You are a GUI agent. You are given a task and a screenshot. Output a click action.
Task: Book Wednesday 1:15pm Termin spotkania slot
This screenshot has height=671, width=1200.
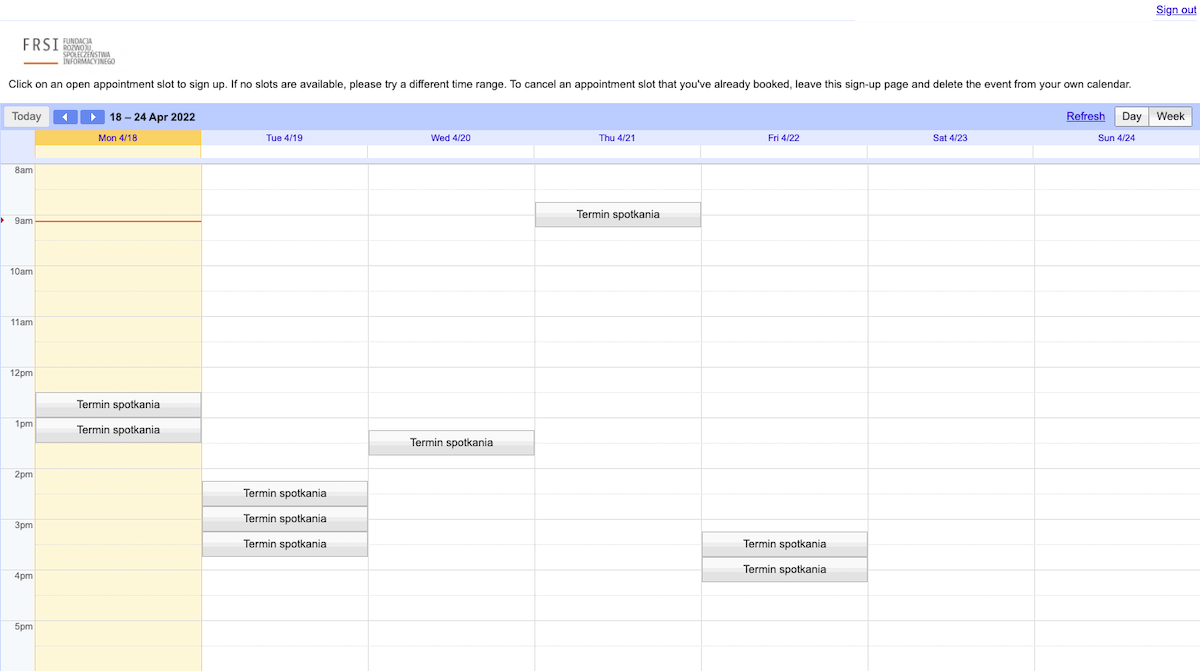451,443
